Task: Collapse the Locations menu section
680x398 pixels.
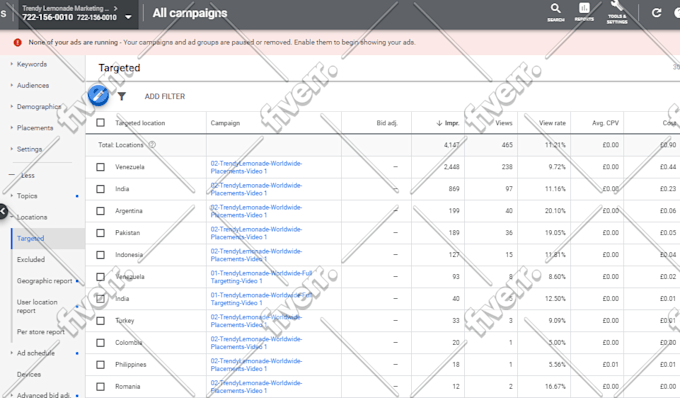Action: pos(32,217)
